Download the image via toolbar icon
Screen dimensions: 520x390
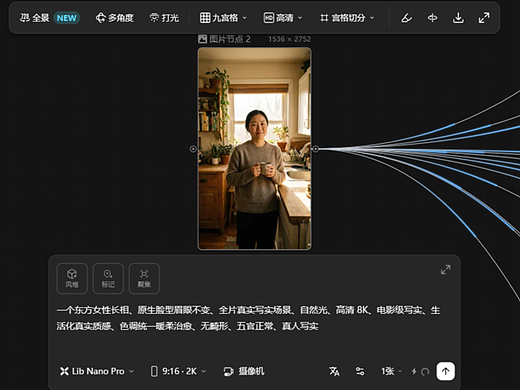coord(458,18)
